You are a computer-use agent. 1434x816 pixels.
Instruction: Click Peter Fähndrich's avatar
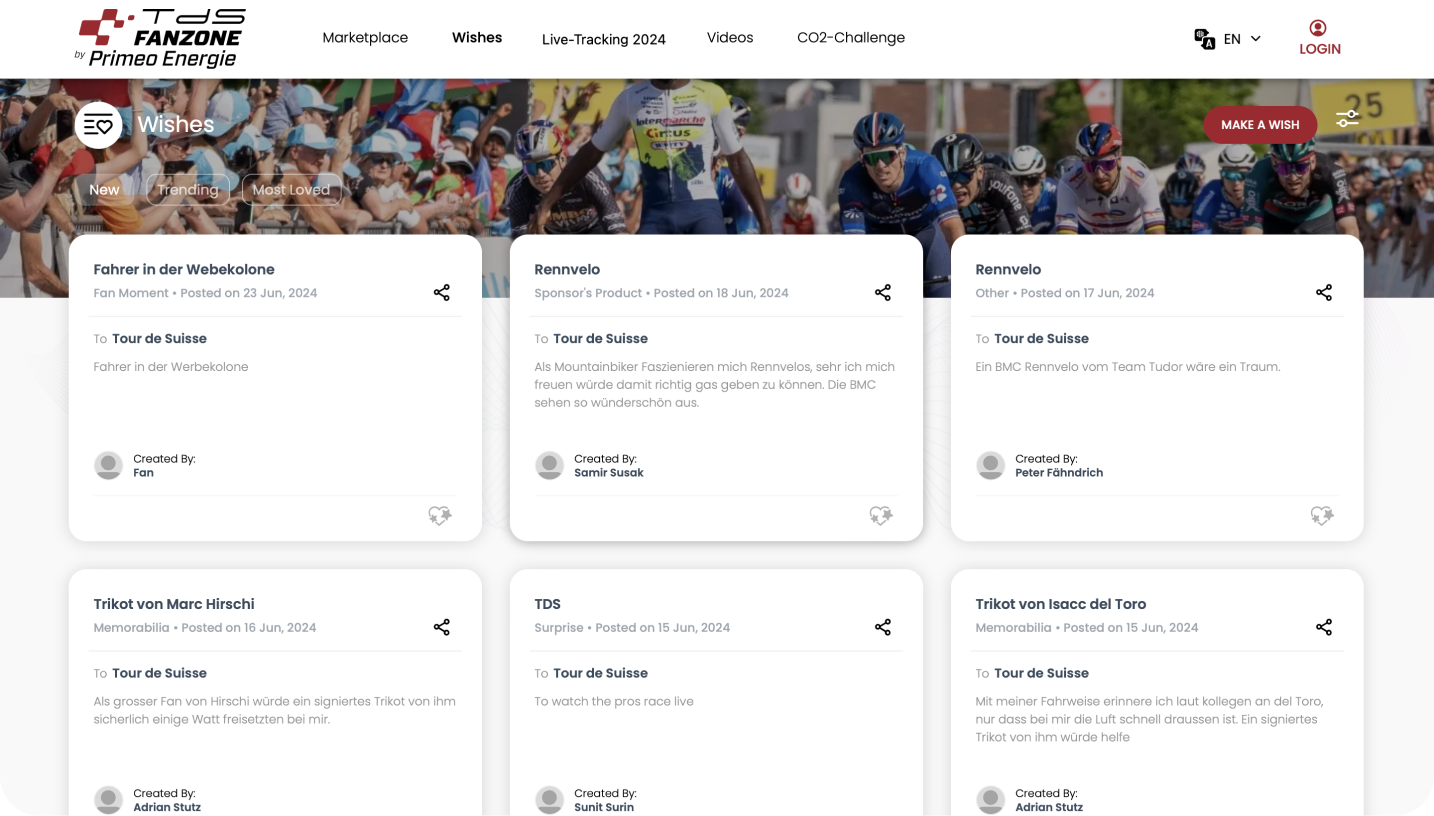(x=990, y=465)
